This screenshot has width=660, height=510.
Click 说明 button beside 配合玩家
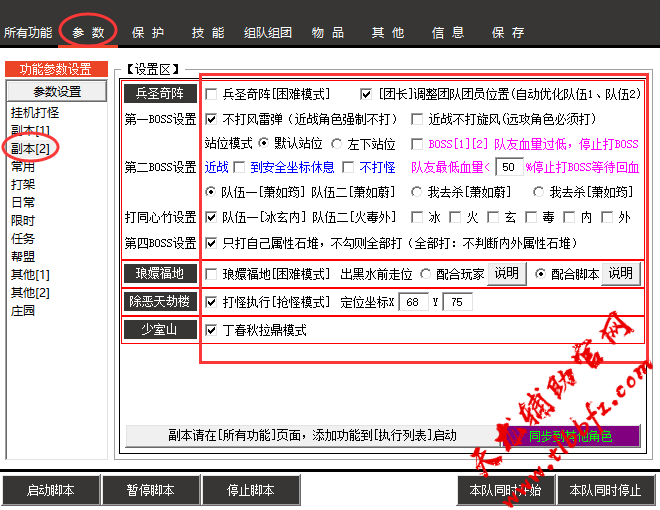(x=506, y=274)
